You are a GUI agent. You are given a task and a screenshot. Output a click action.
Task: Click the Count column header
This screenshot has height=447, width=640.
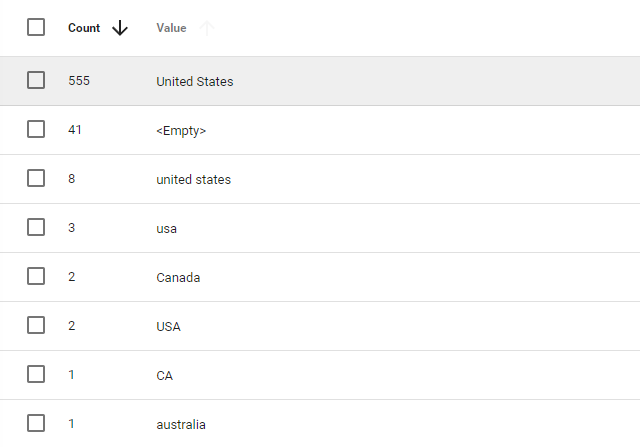point(84,28)
